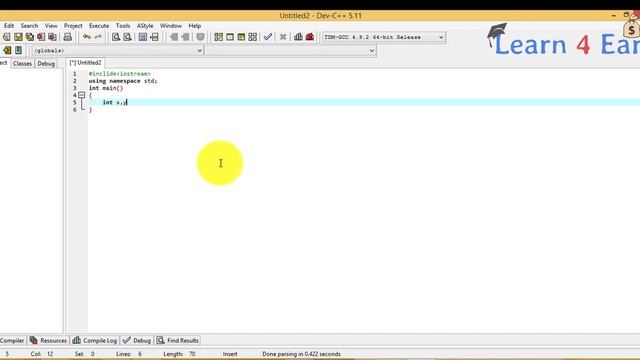Switch to the Debug side panel tab
Viewport: 640px width, 360px height.
click(x=46, y=64)
